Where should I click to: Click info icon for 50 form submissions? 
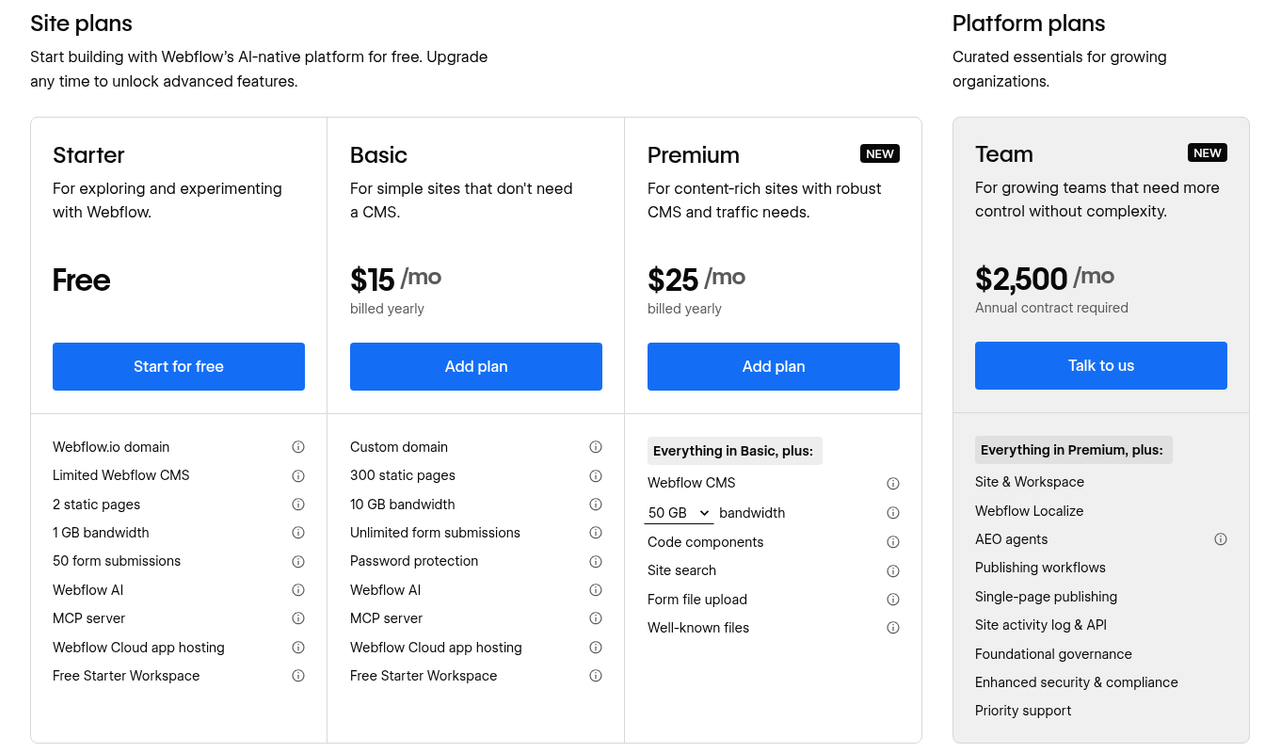298,562
